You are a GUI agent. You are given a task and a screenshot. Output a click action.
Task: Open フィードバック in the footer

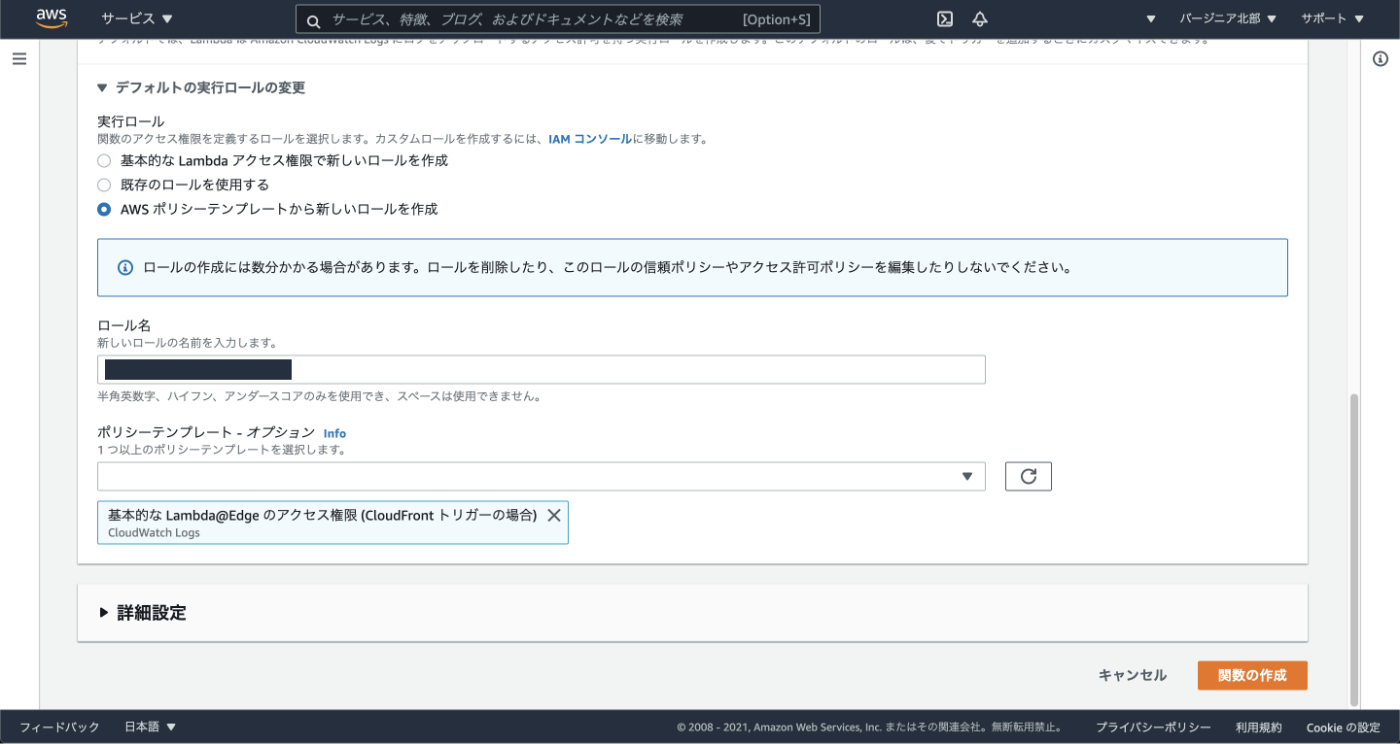[x=60, y=727]
